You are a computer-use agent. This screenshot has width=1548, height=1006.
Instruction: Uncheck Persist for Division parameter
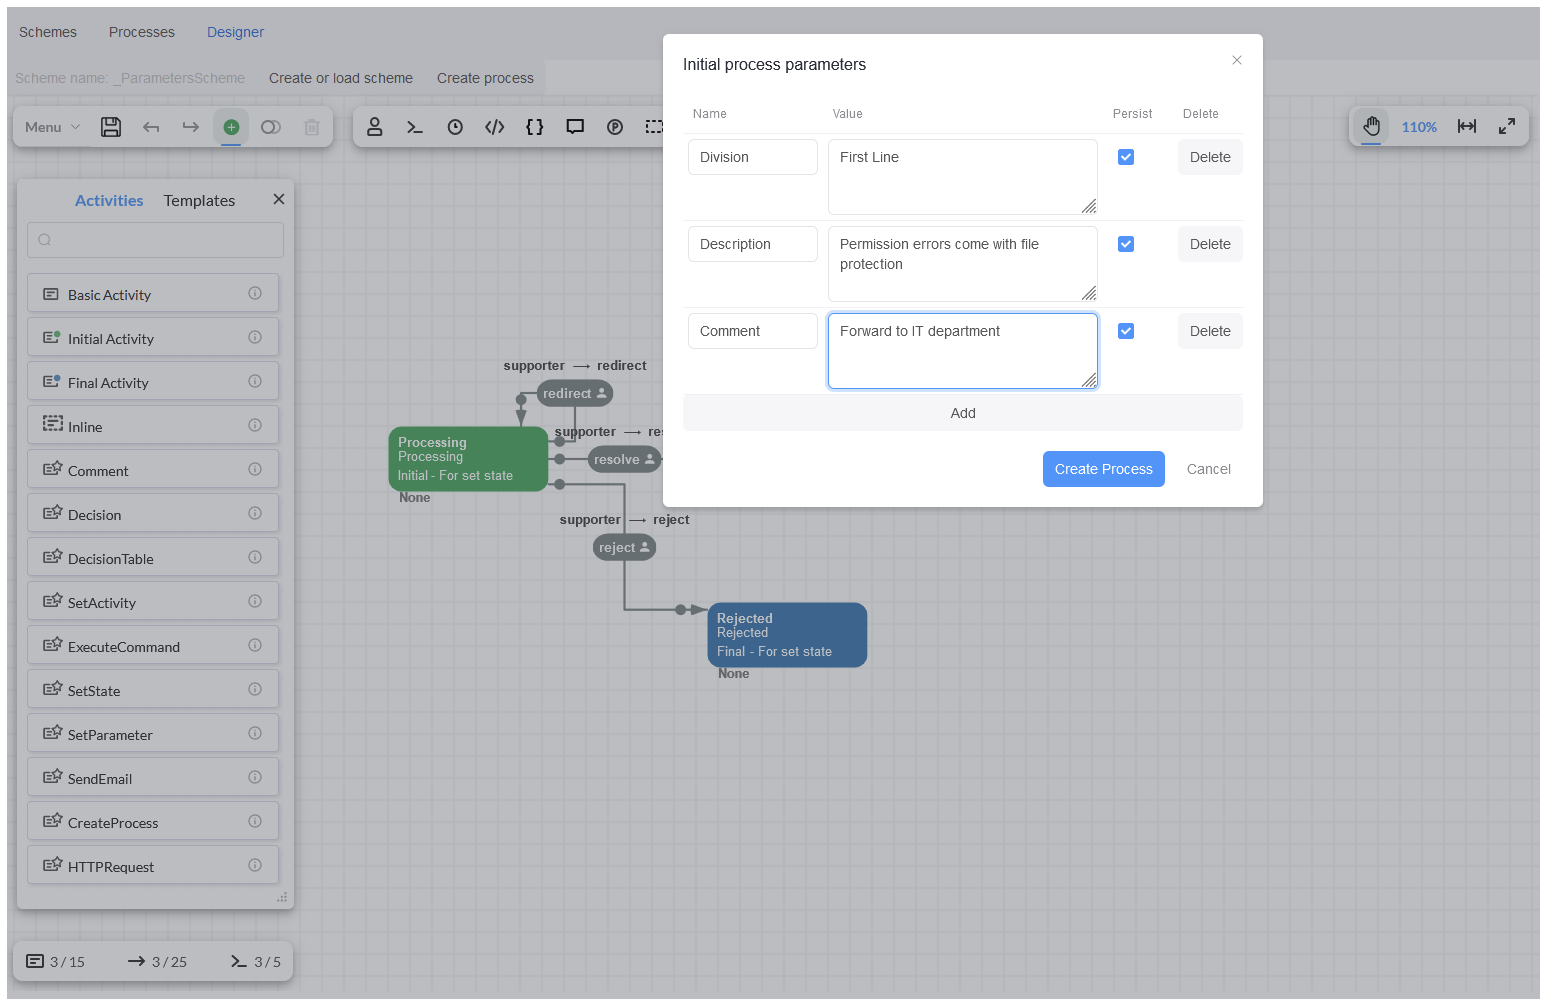[x=1126, y=157]
